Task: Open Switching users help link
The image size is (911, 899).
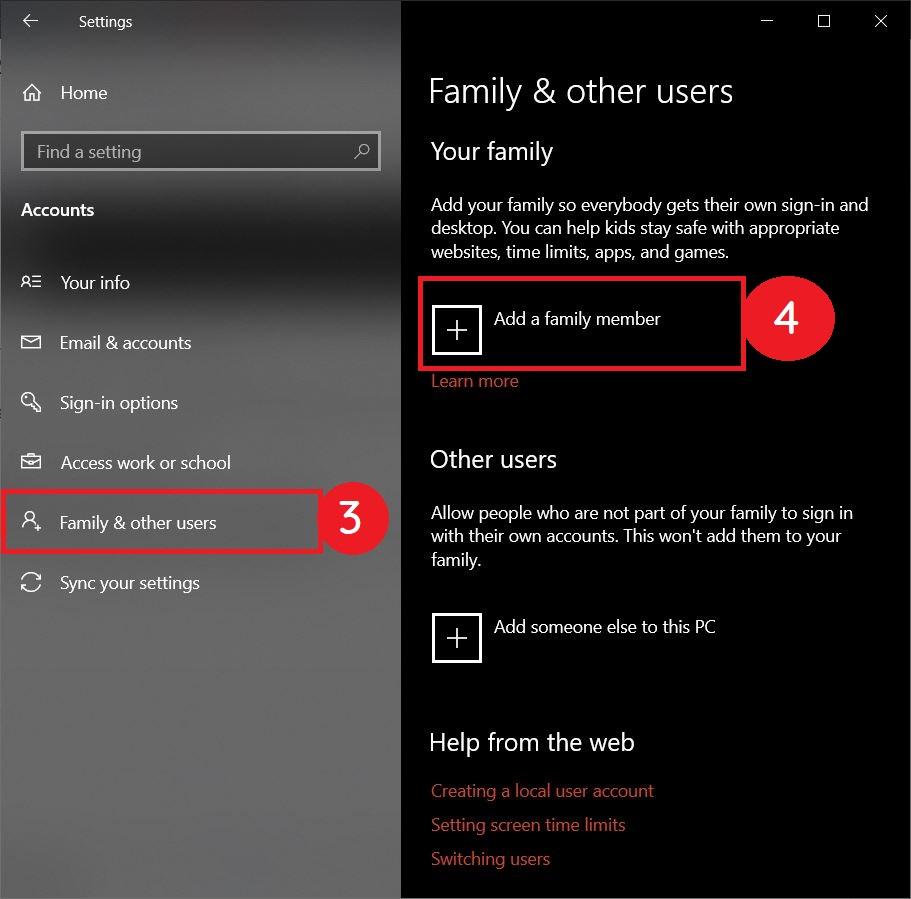Action: pos(490,859)
